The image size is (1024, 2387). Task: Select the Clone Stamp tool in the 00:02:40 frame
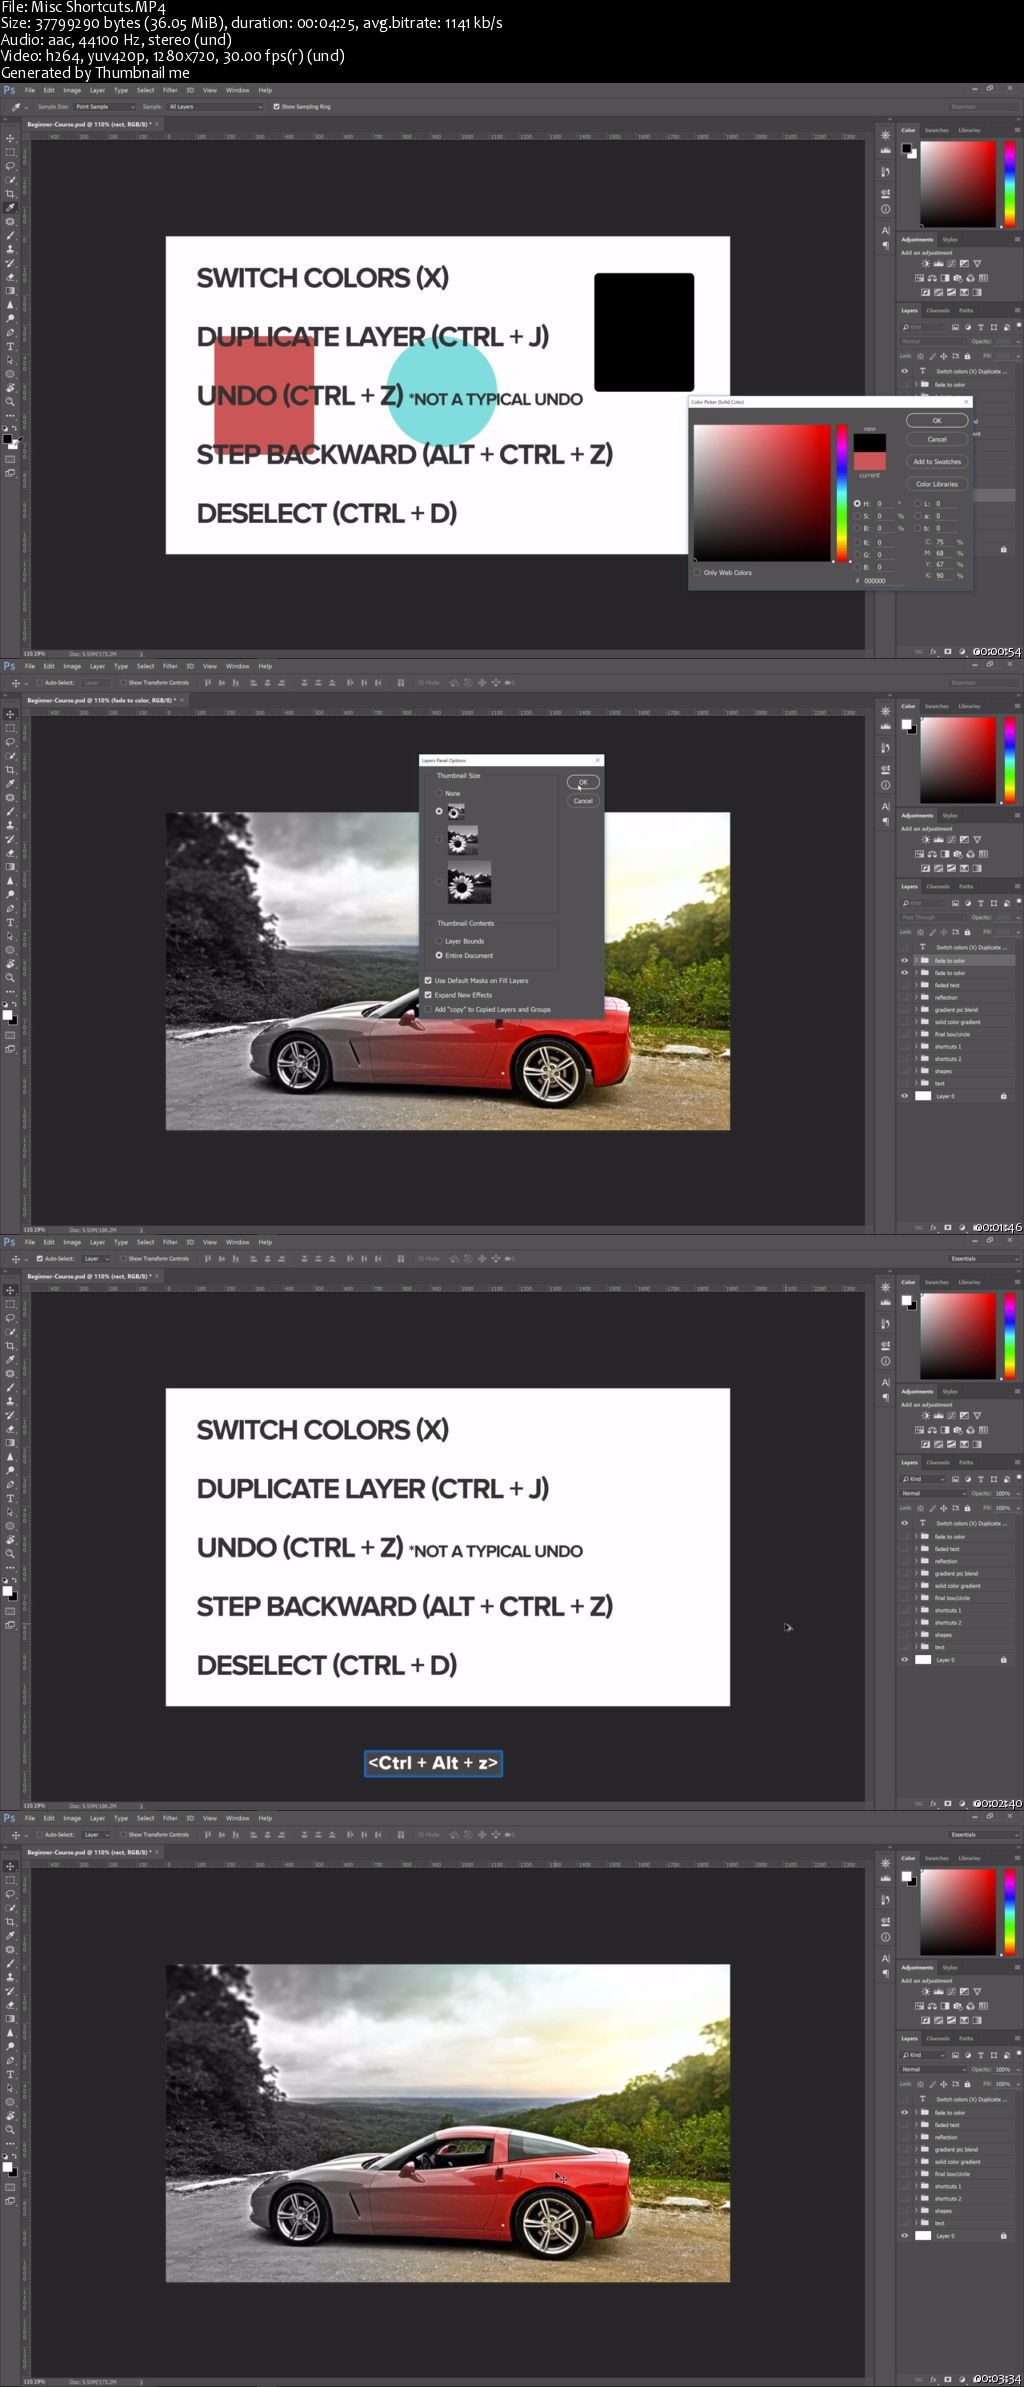10,1401
